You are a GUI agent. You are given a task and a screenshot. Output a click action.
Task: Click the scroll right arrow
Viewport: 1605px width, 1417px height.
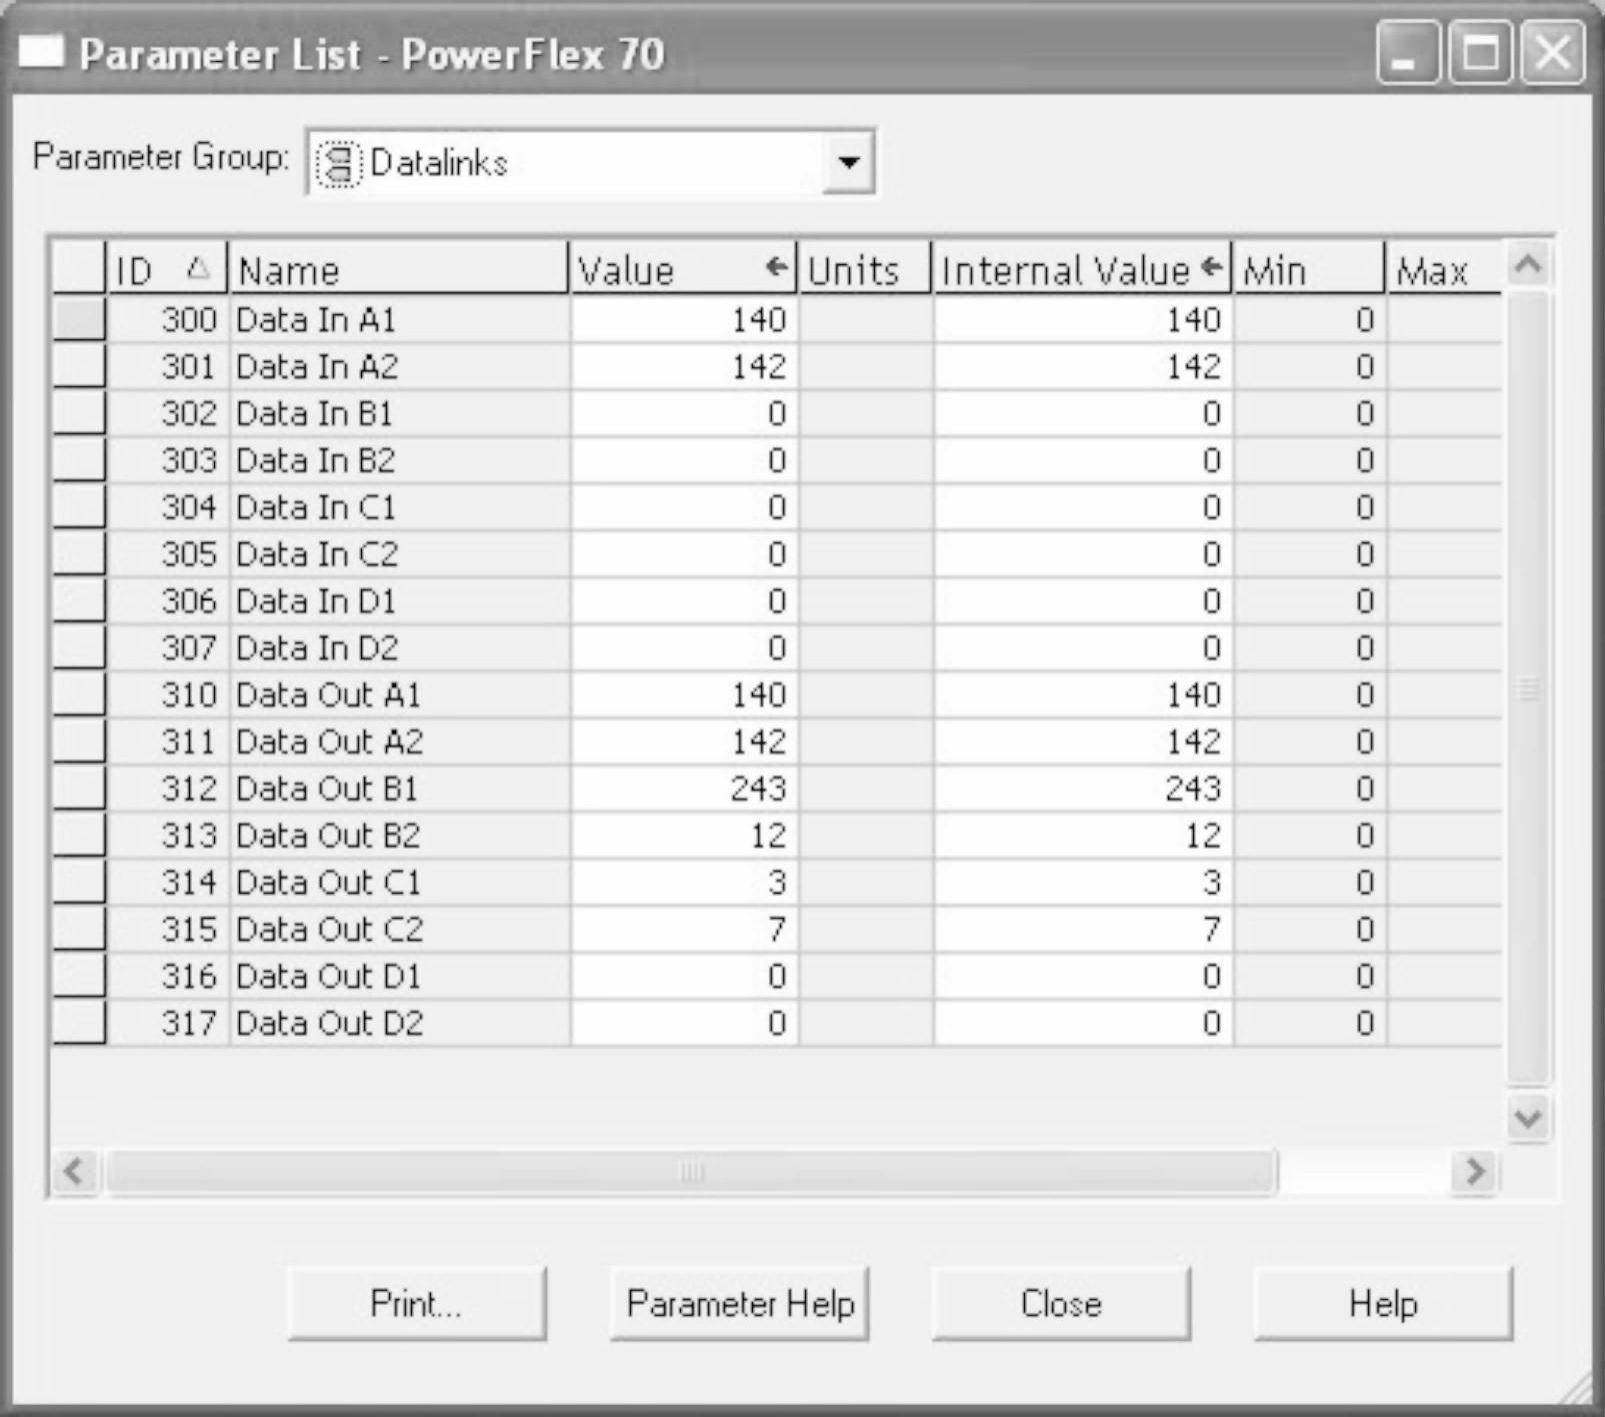tap(1475, 1170)
